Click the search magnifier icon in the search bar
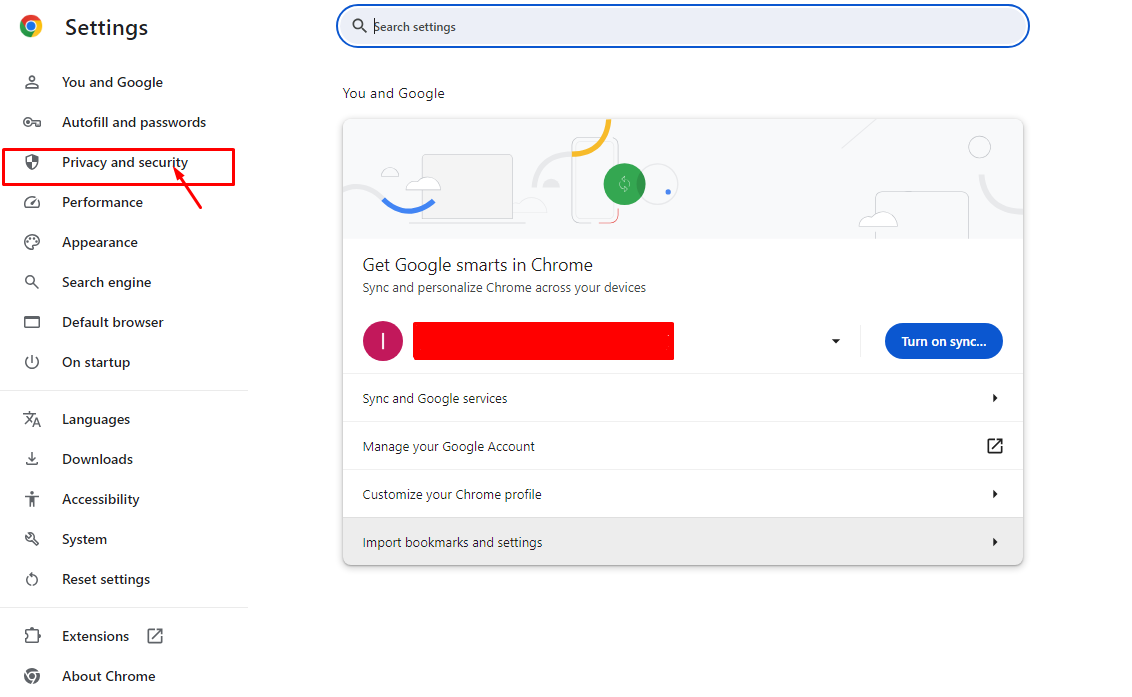Screen dimensions: 1132x697 359,26
